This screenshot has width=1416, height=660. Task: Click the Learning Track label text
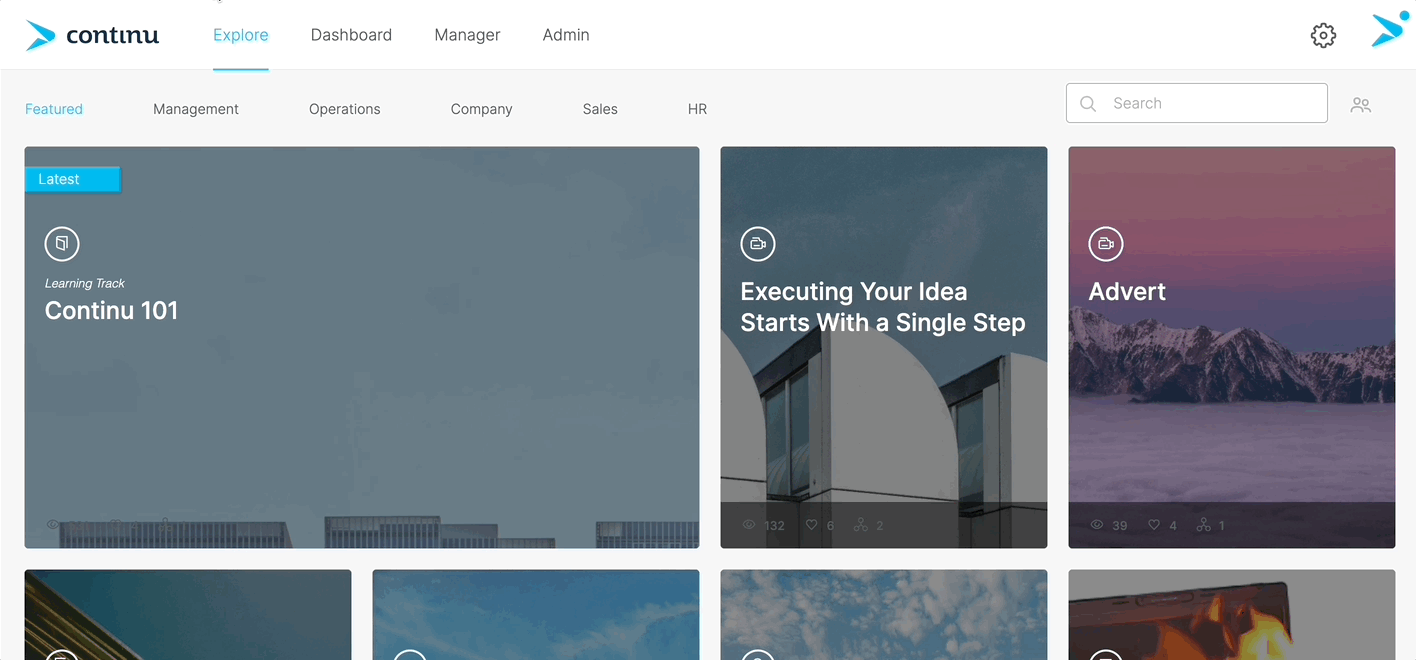coord(85,284)
